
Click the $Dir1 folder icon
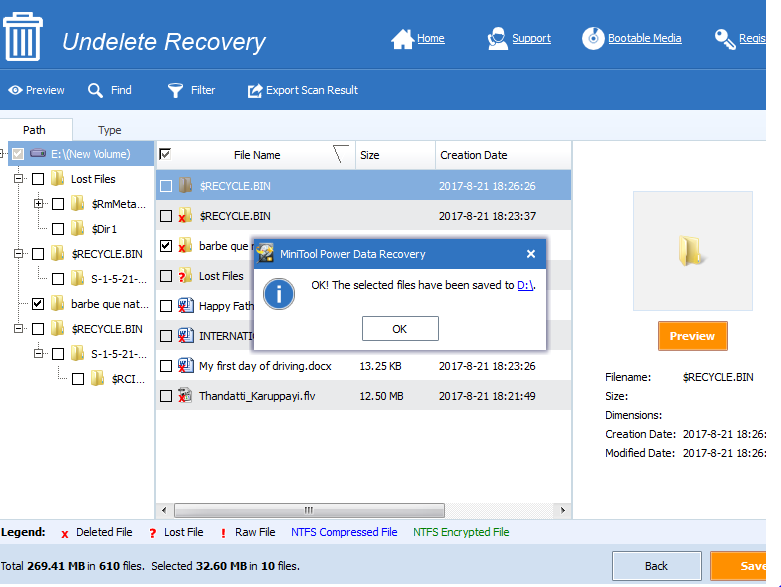pos(77,229)
